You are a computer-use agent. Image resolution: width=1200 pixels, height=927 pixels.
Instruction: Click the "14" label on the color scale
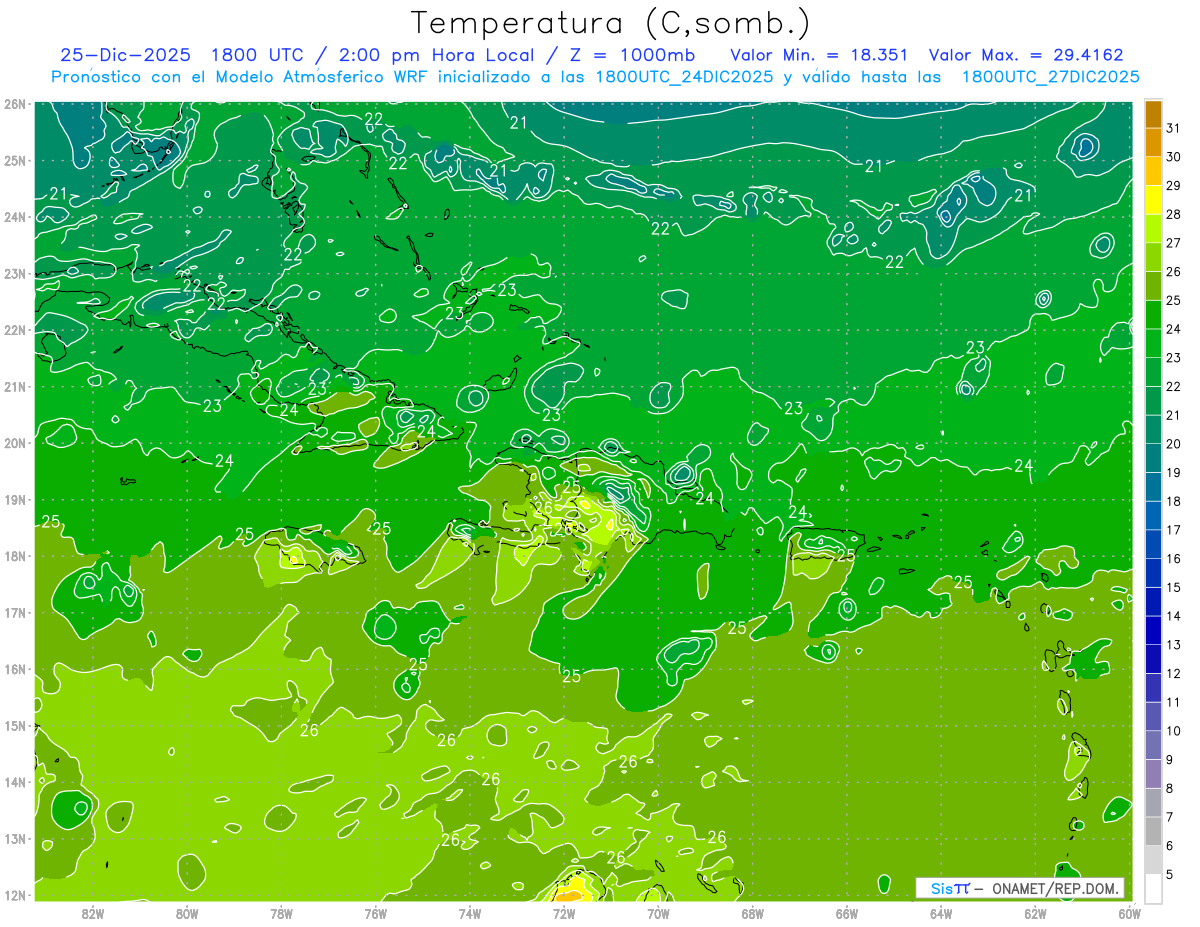pyautogui.click(x=1174, y=616)
